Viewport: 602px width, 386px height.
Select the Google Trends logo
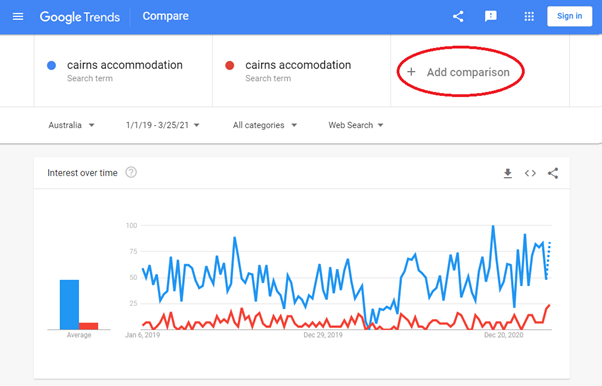coord(80,17)
